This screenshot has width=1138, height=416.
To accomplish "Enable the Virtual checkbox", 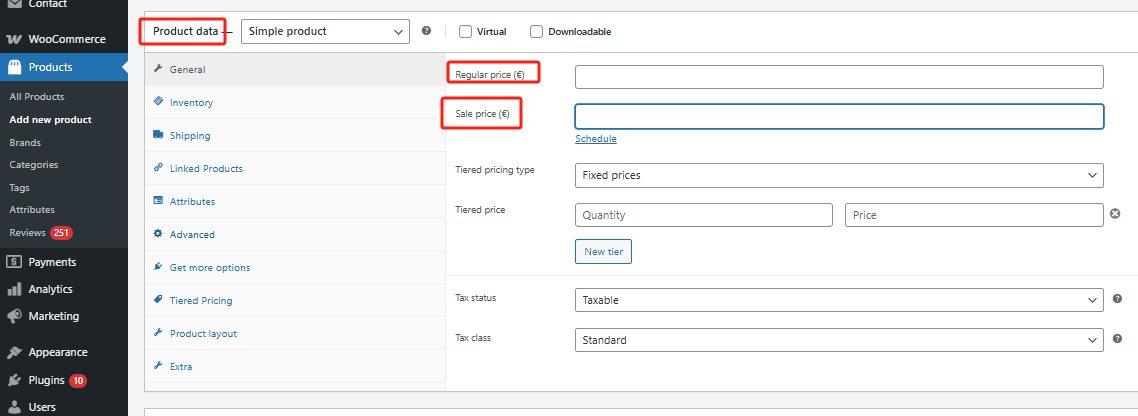I will pyautogui.click(x=465, y=31).
